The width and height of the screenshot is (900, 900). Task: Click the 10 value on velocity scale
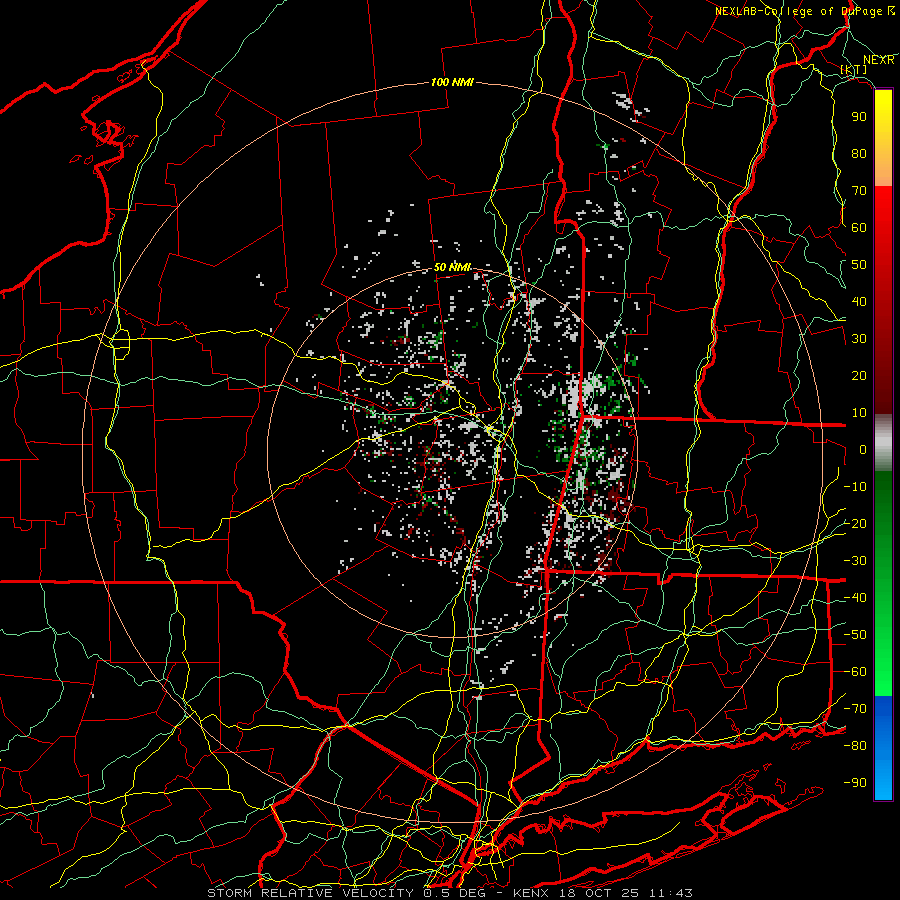(x=859, y=413)
